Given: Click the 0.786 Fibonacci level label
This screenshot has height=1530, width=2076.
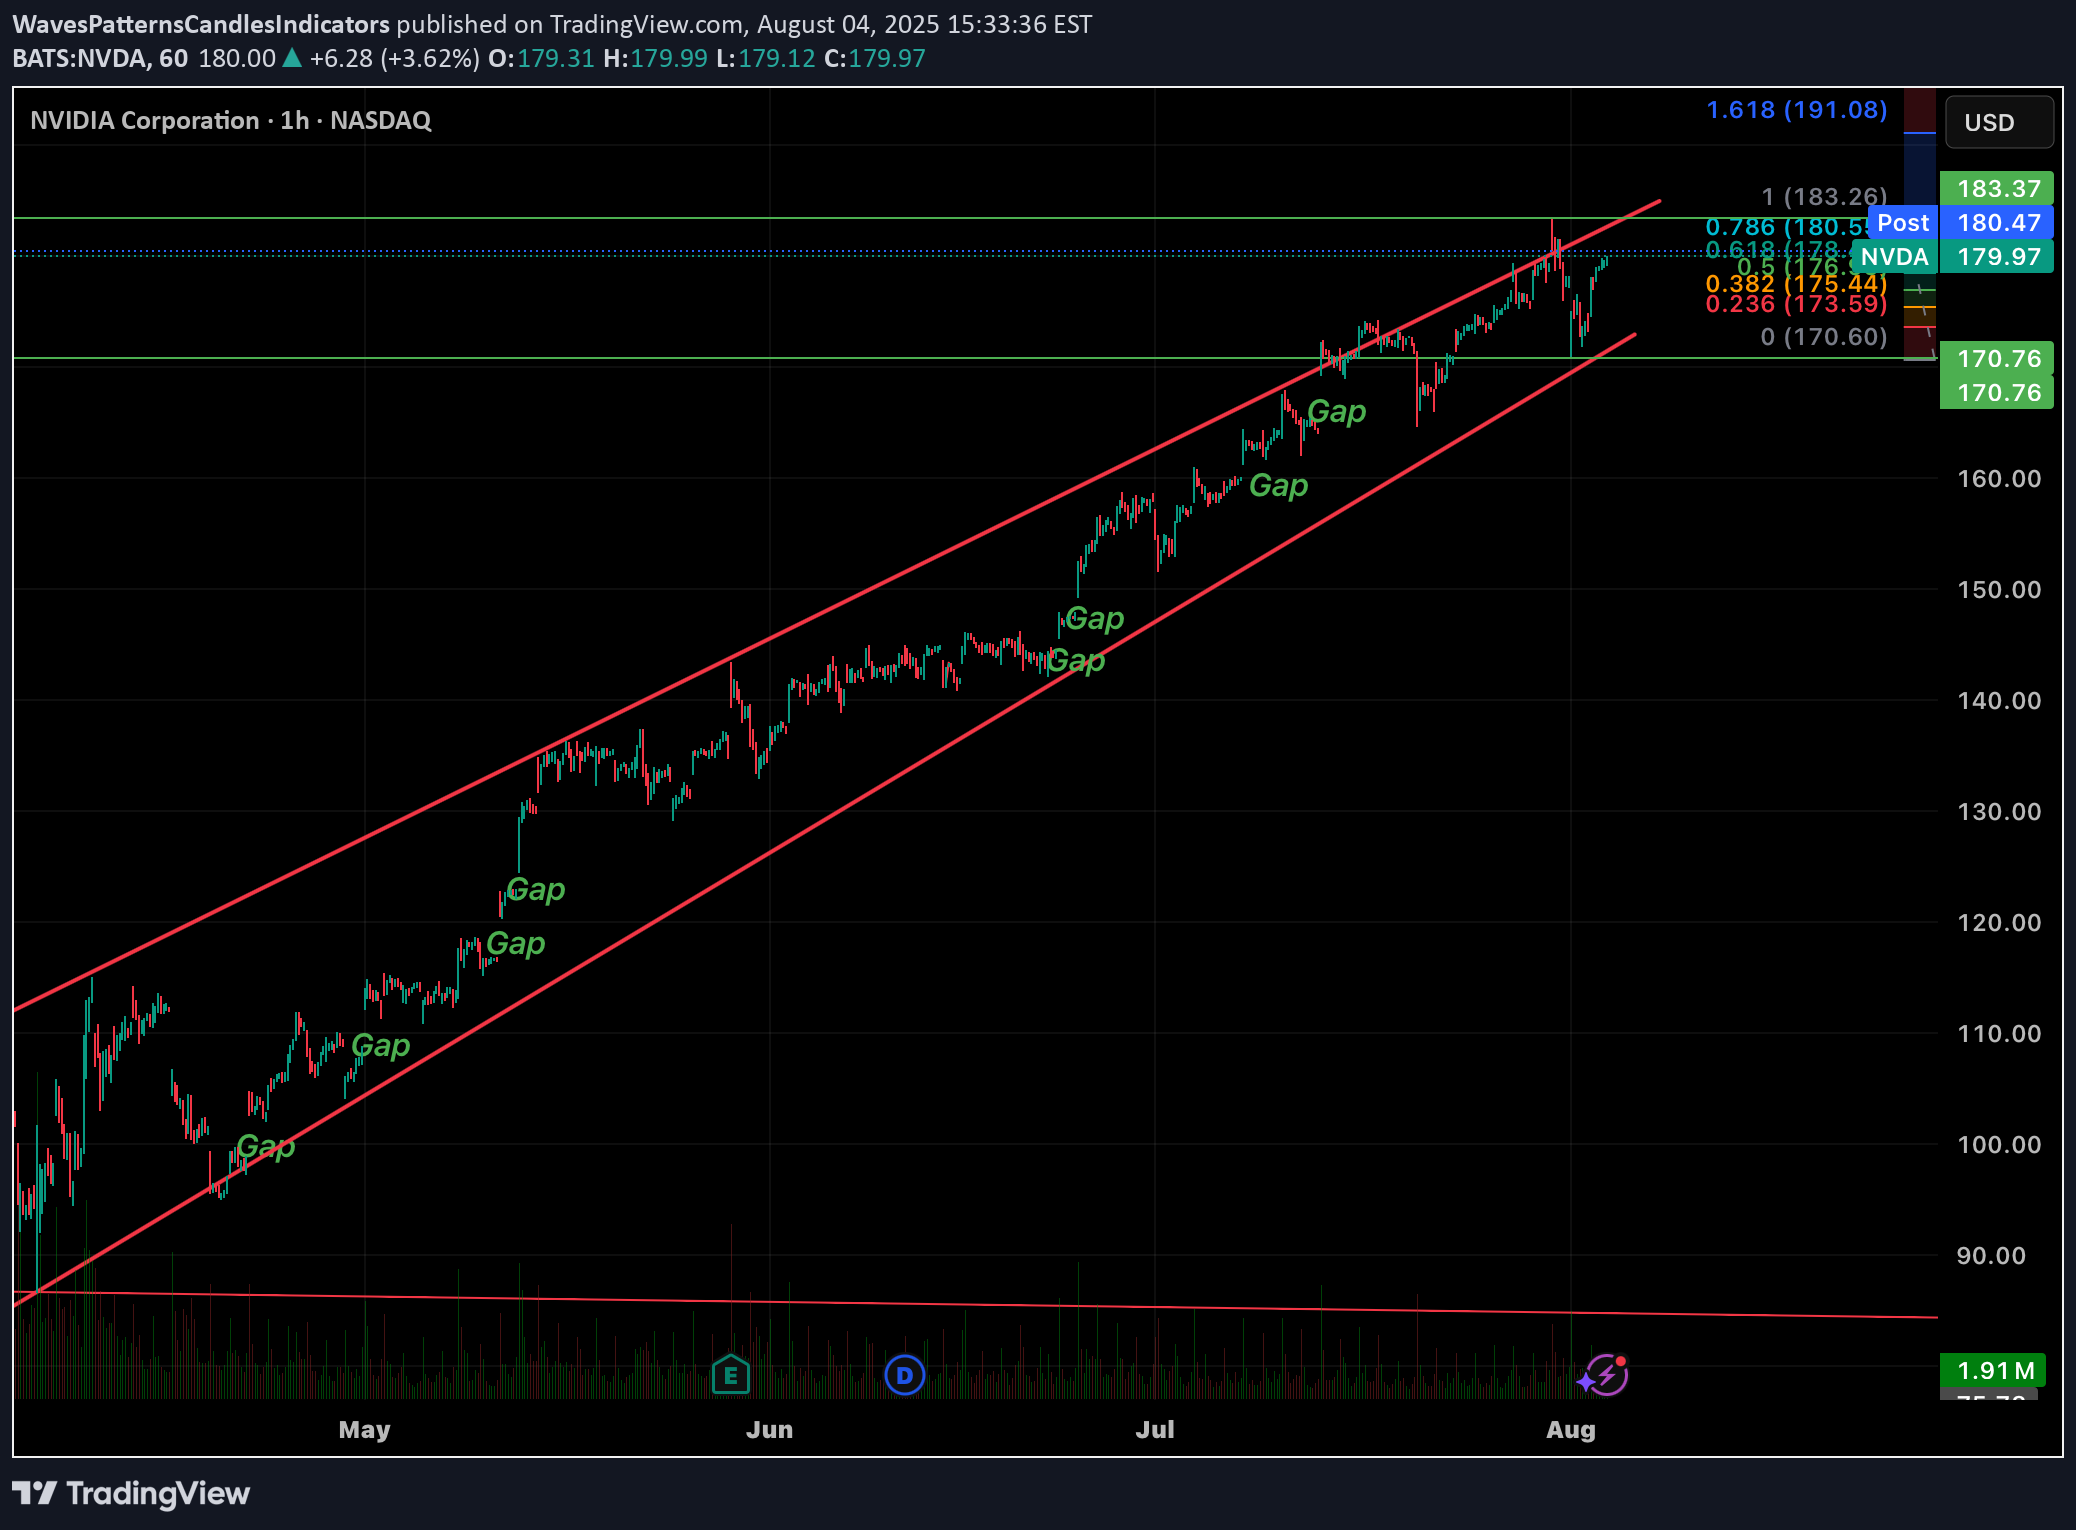Looking at the screenshot, I should click(x=1786, y=227).
